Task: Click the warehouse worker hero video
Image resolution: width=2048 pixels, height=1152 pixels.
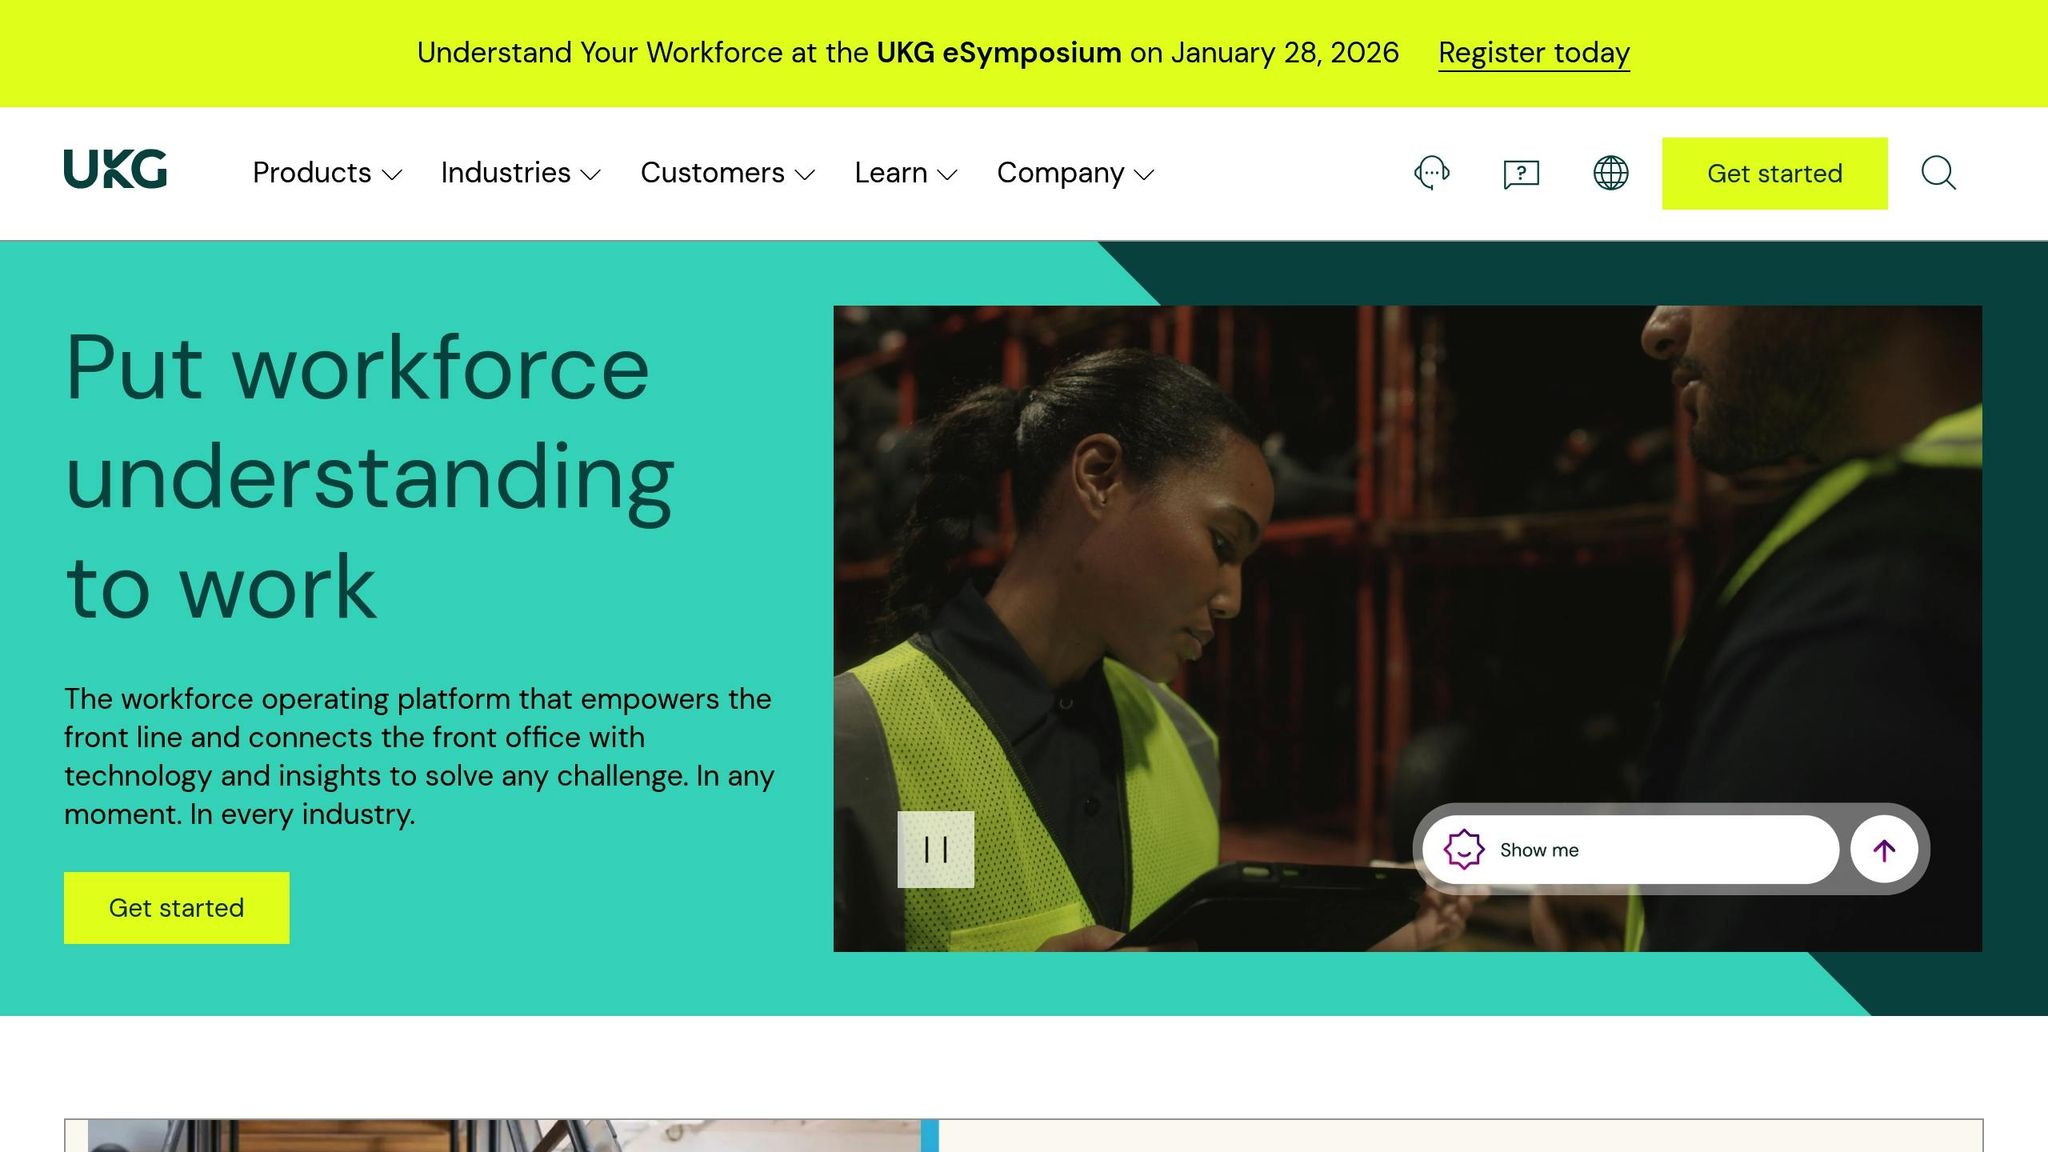Action: (1407, 628)
